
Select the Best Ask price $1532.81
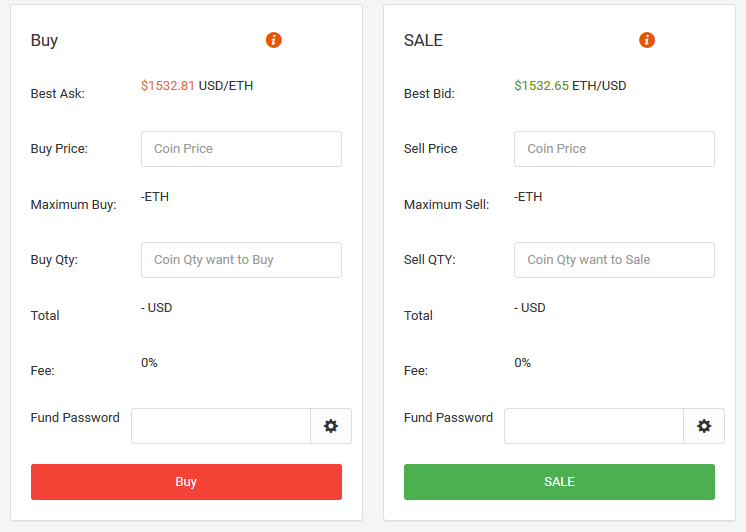[x=167, y=86]
